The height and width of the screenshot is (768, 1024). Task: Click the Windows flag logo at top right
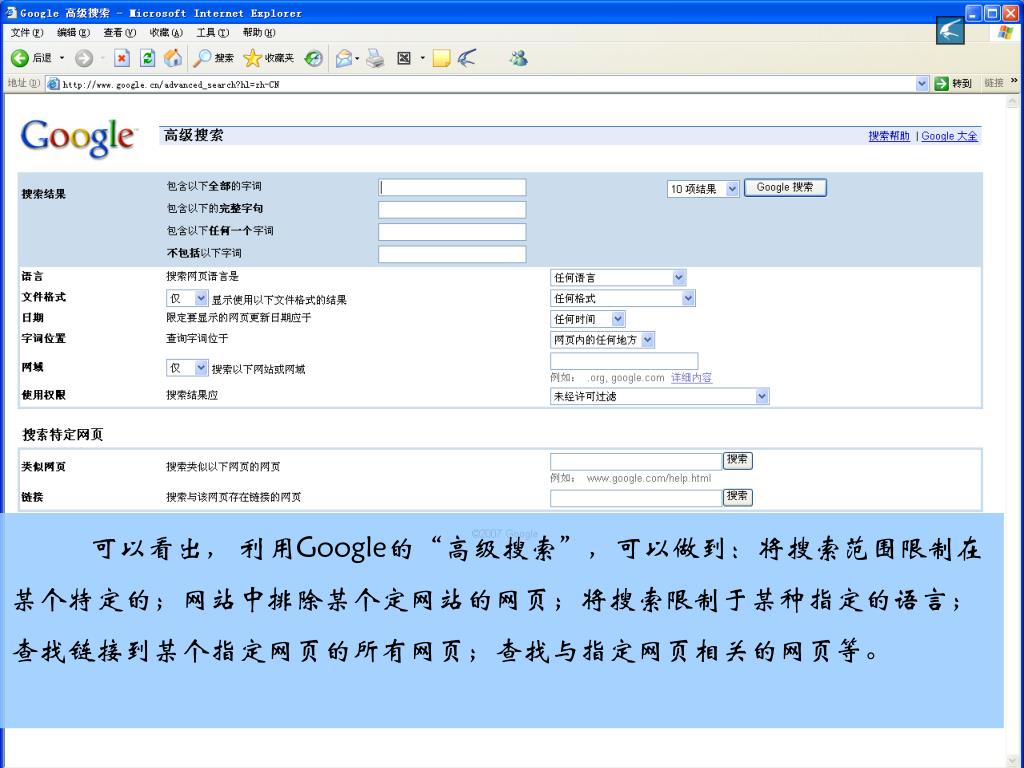pos(1006,33)
